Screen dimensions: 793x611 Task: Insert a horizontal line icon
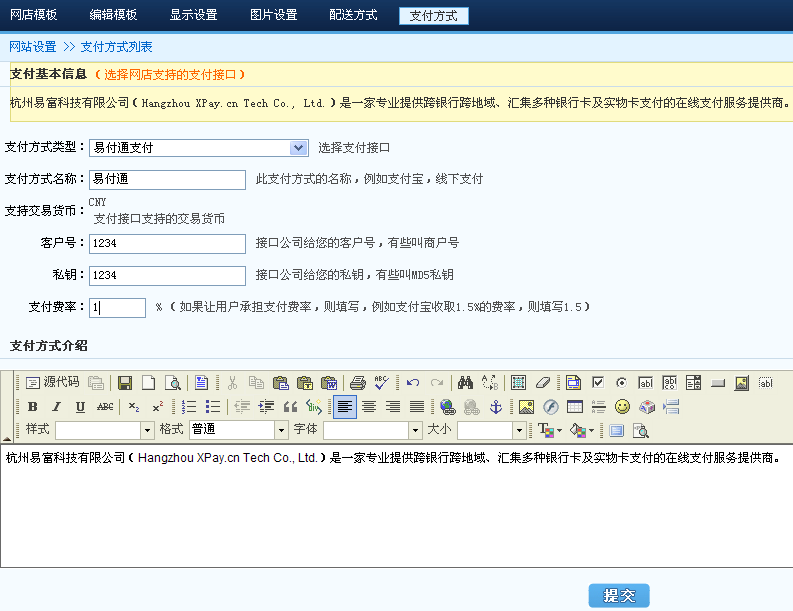[x=599, y=407]
